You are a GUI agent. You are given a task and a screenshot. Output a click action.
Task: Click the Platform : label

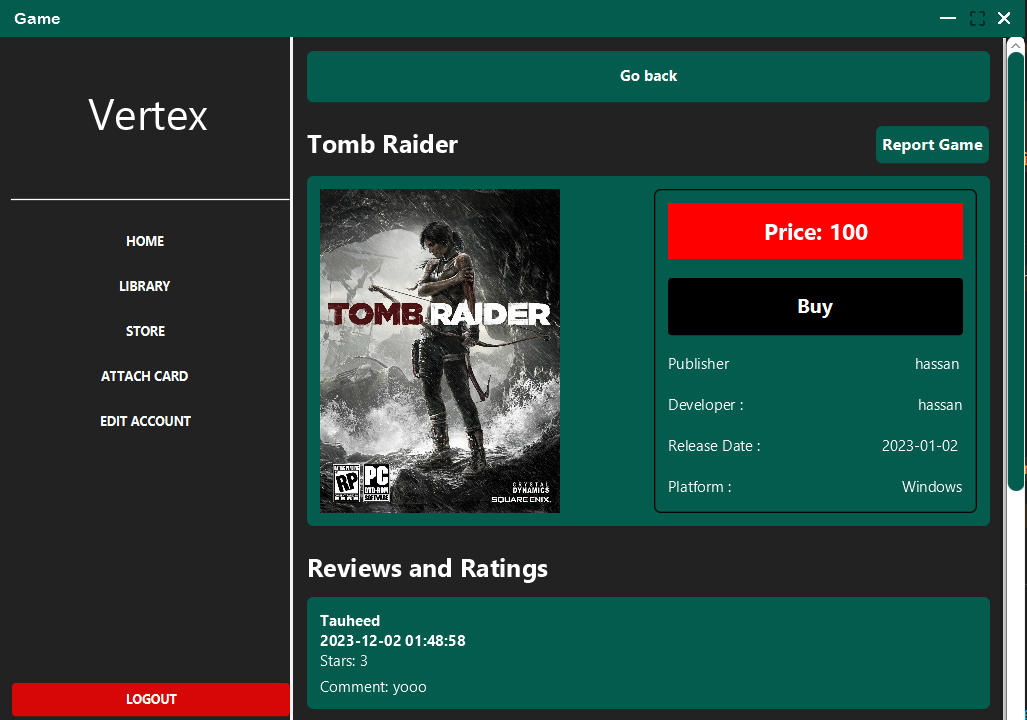[x=700, y=487]
